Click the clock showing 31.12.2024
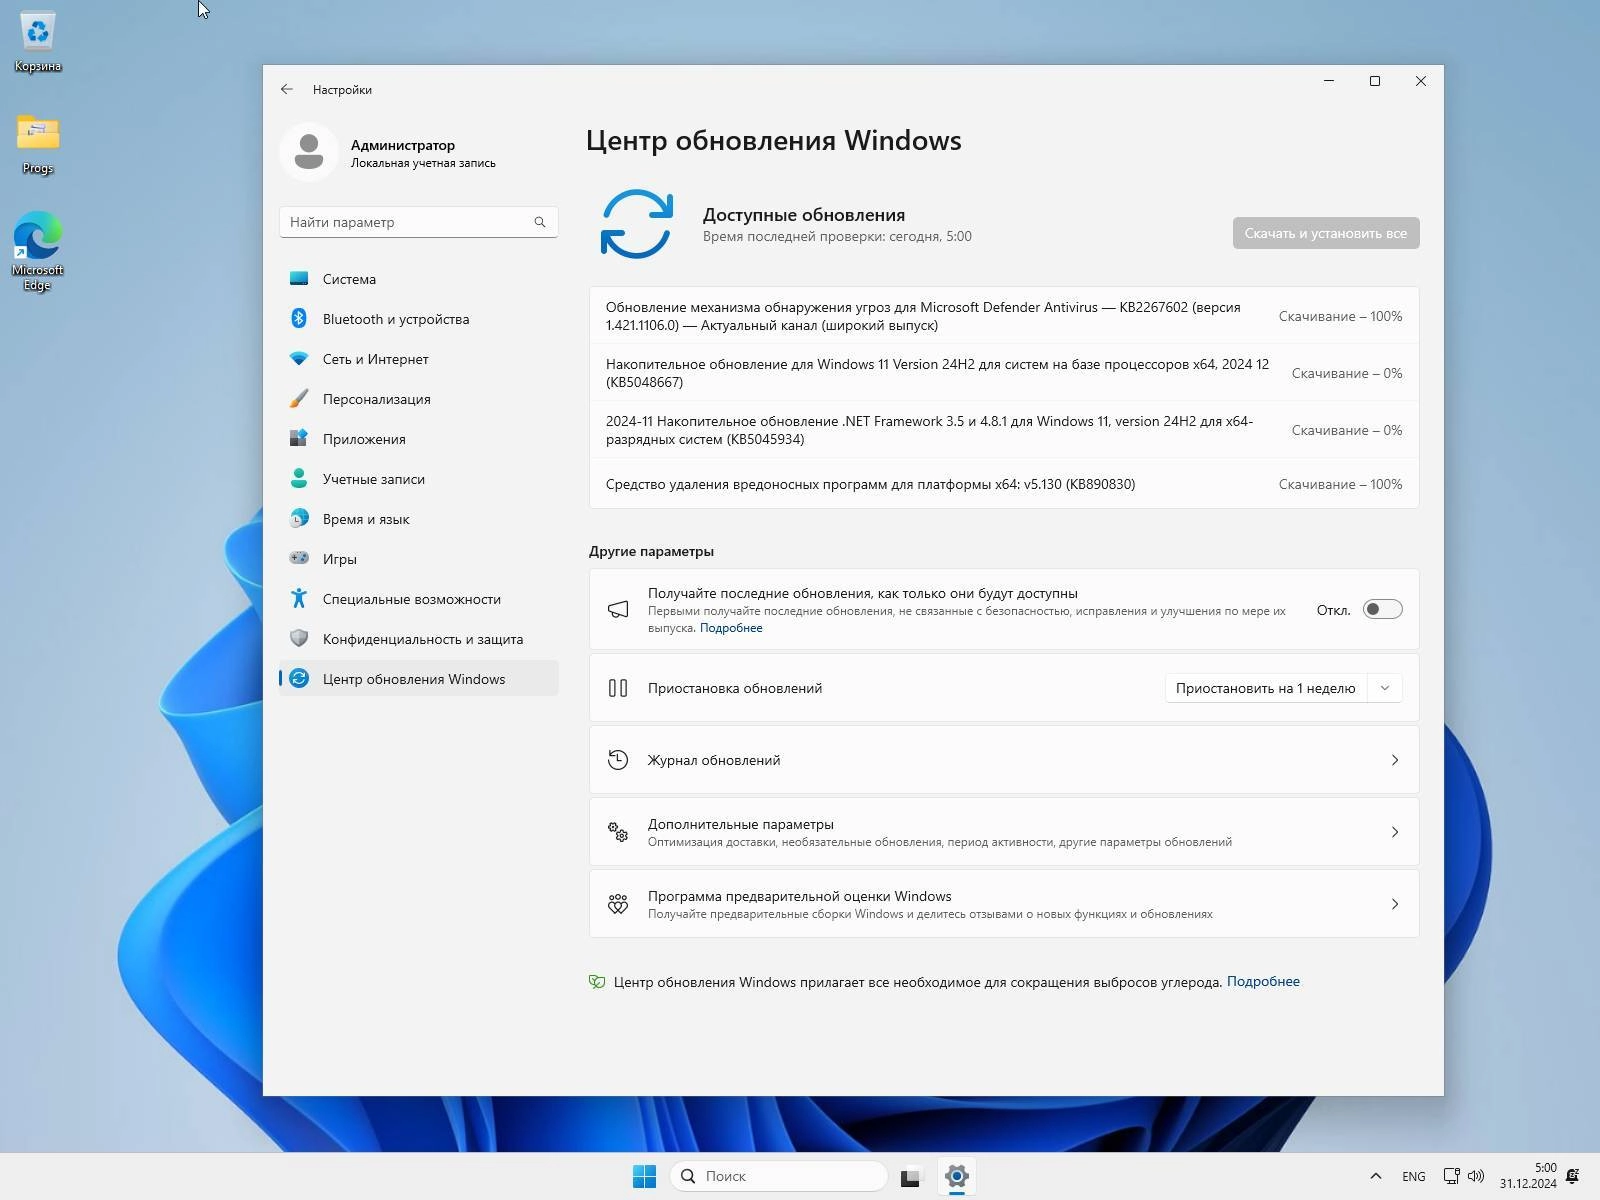This screenshot has width=1600, height=1200. tap(1527, 1176)
